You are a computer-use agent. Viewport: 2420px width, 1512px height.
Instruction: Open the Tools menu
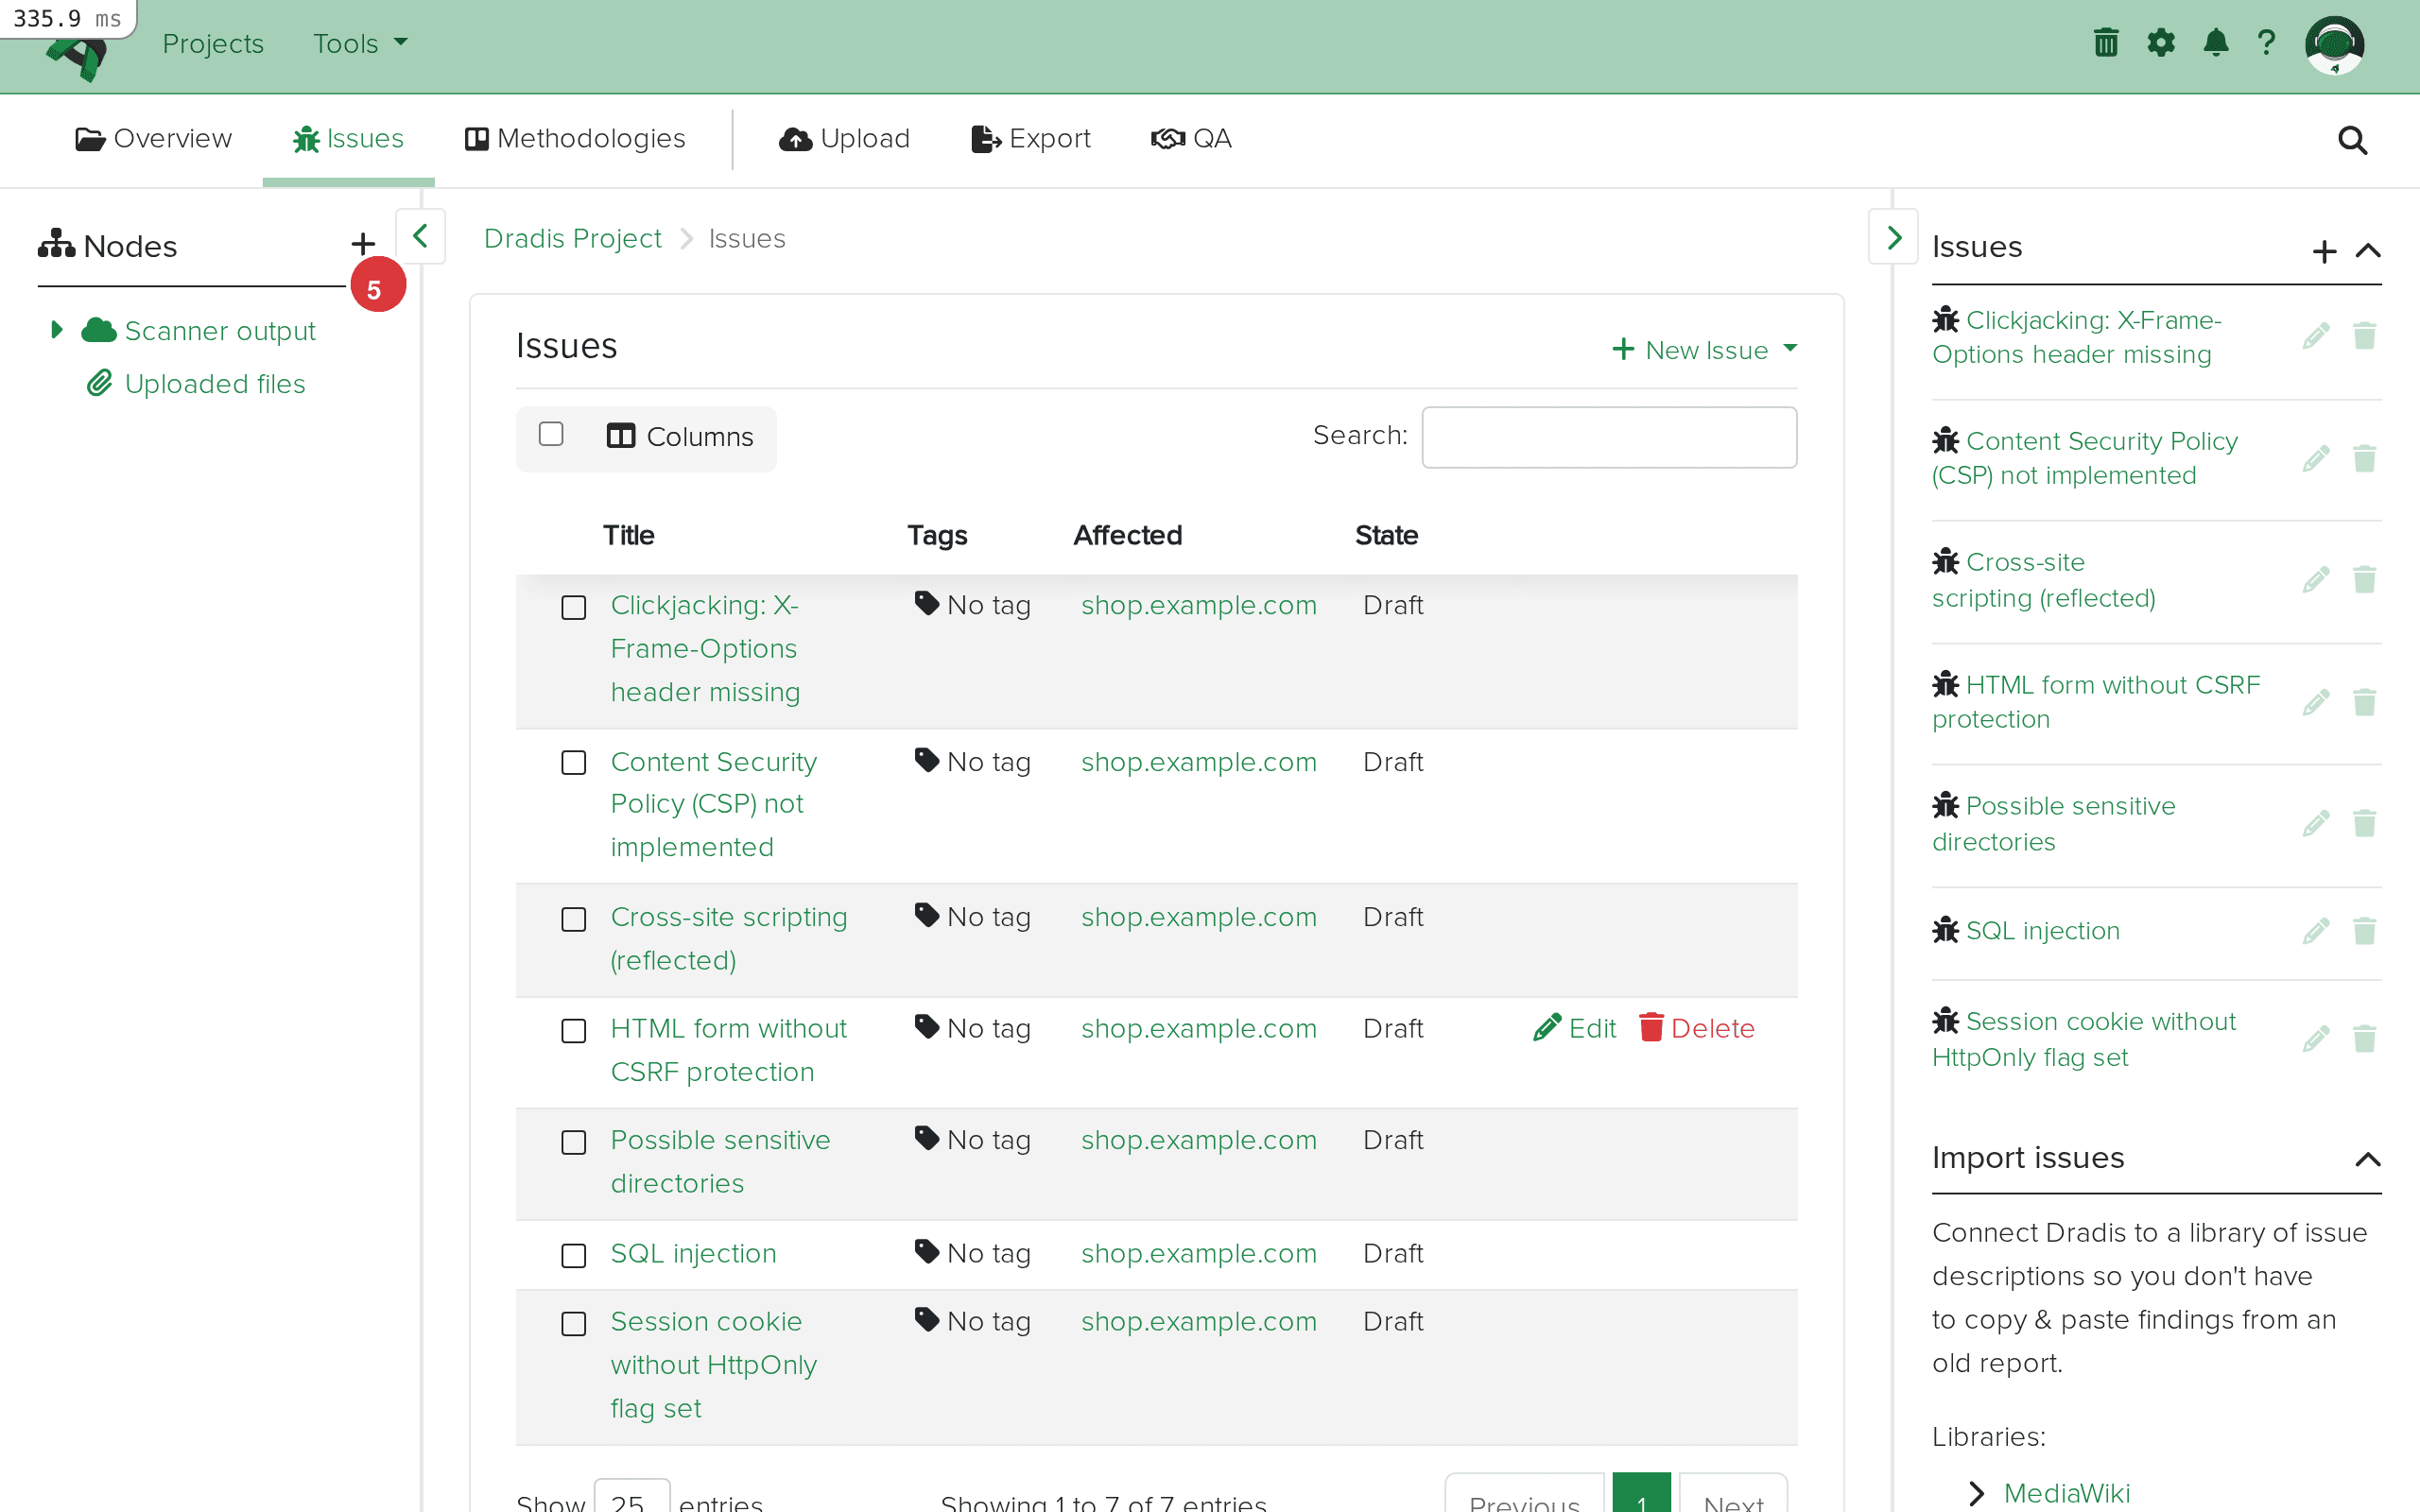[360, 43]
